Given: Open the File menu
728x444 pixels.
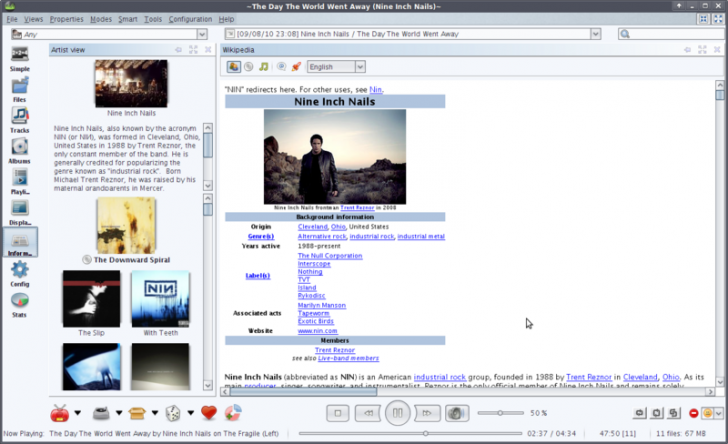Looking at the screenshot, I should click(12, 19).
